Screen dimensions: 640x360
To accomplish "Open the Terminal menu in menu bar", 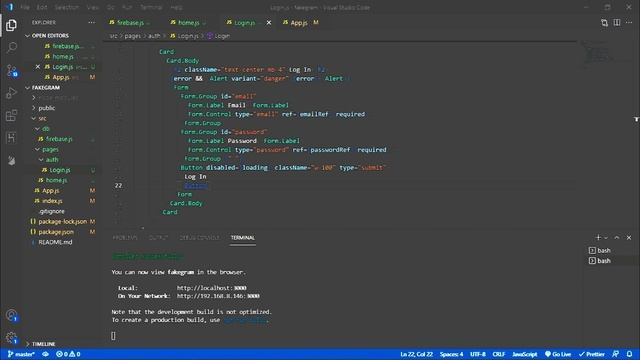I will point(151,7).
